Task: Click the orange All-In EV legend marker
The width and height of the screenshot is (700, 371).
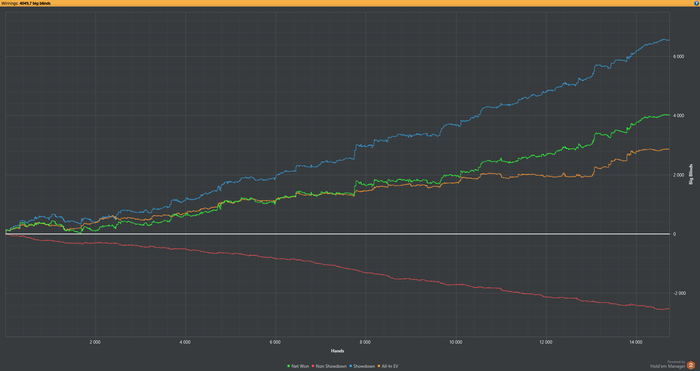Action: click(x=378, y=366)
